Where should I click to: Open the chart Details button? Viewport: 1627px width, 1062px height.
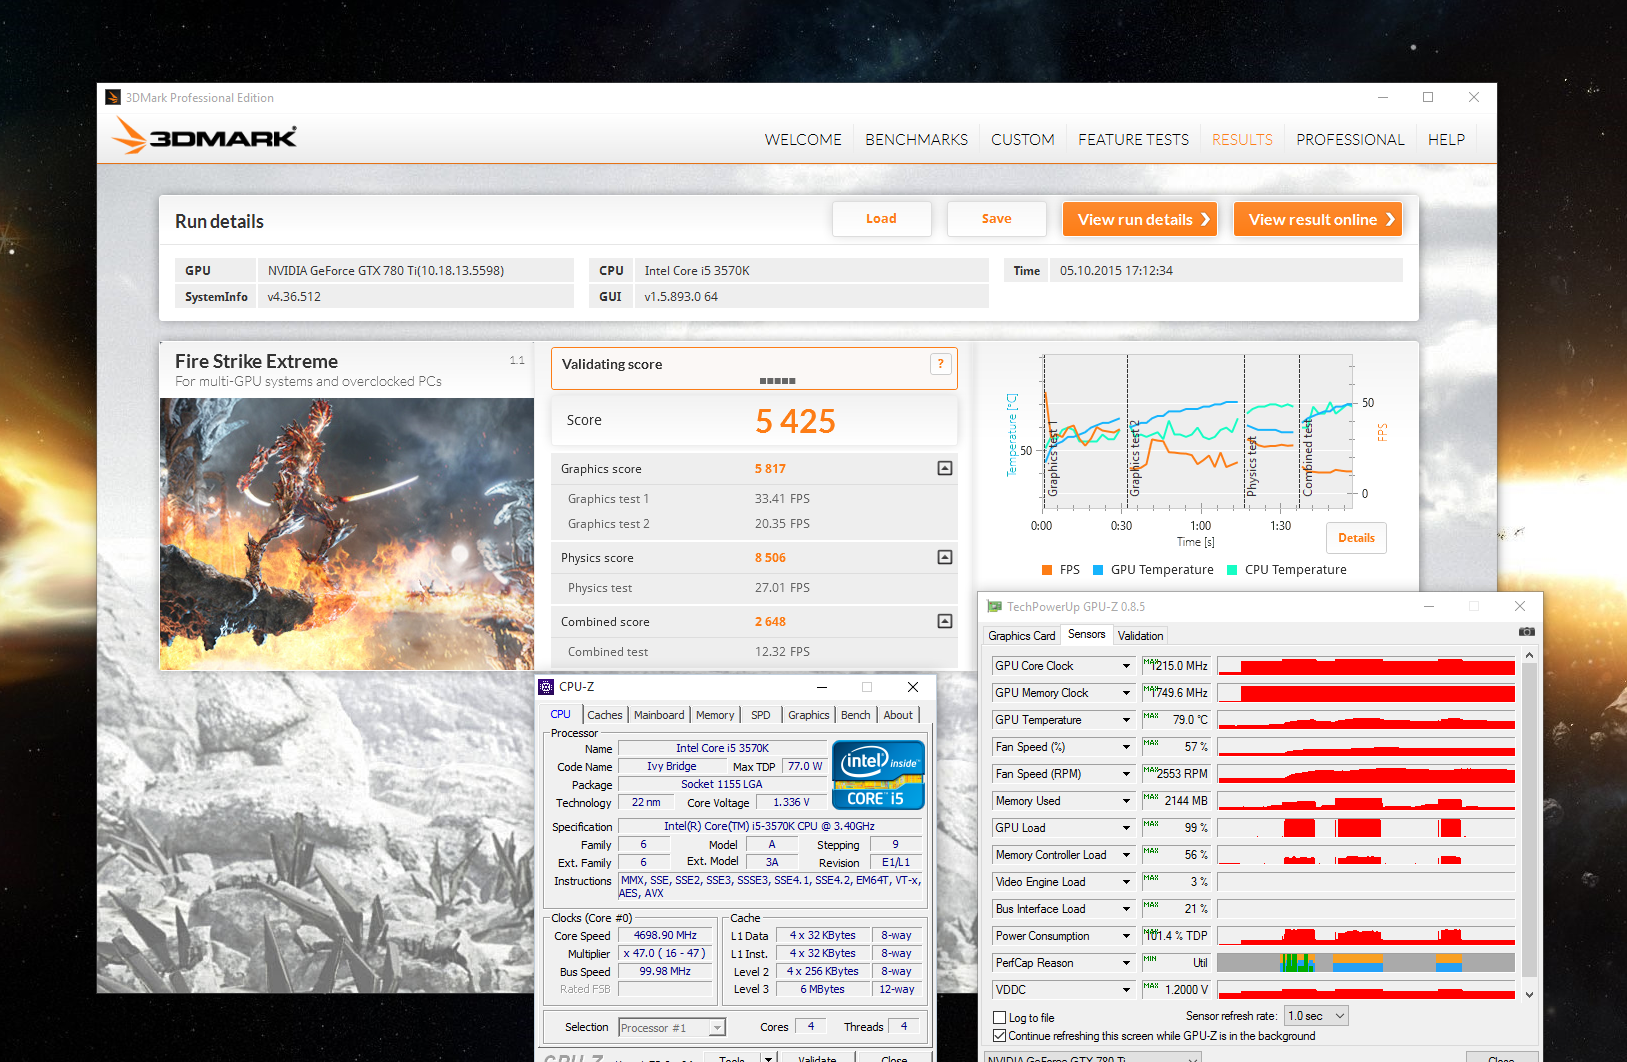[1356, 538]
